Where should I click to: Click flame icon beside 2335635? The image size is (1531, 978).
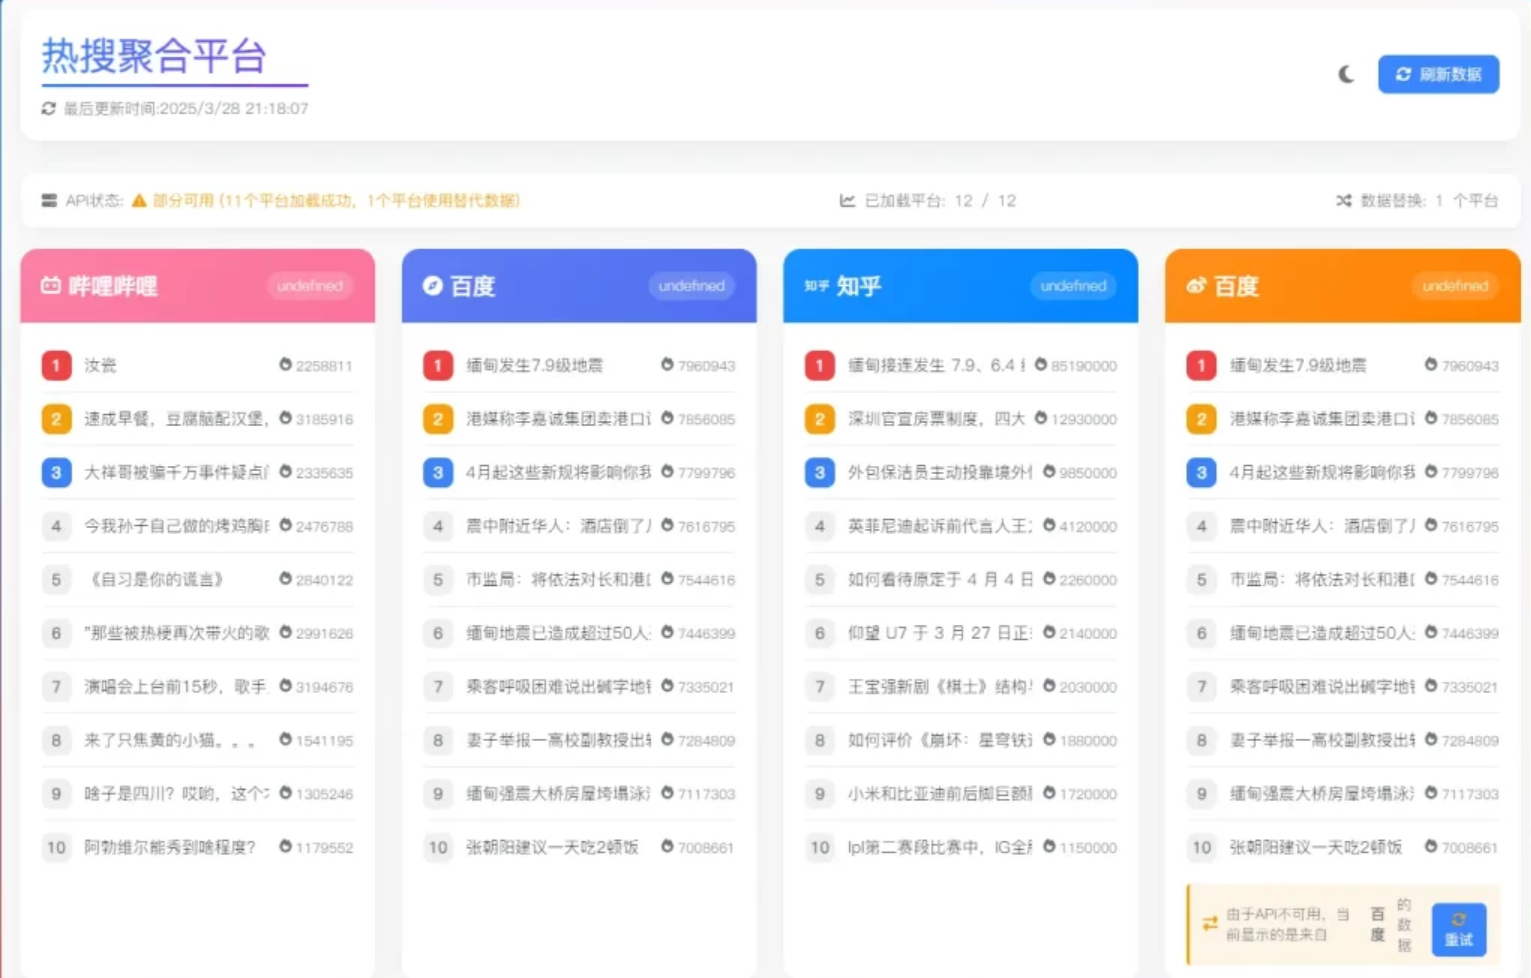click(285, 472)
